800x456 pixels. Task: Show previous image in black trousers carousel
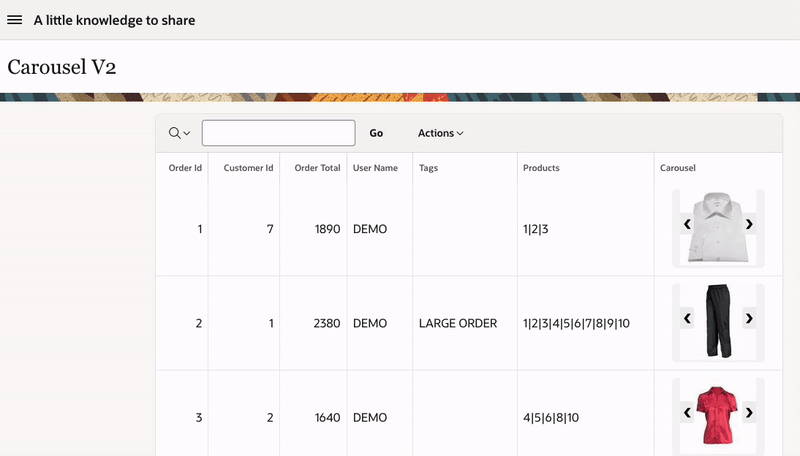[x=687, y=318]
